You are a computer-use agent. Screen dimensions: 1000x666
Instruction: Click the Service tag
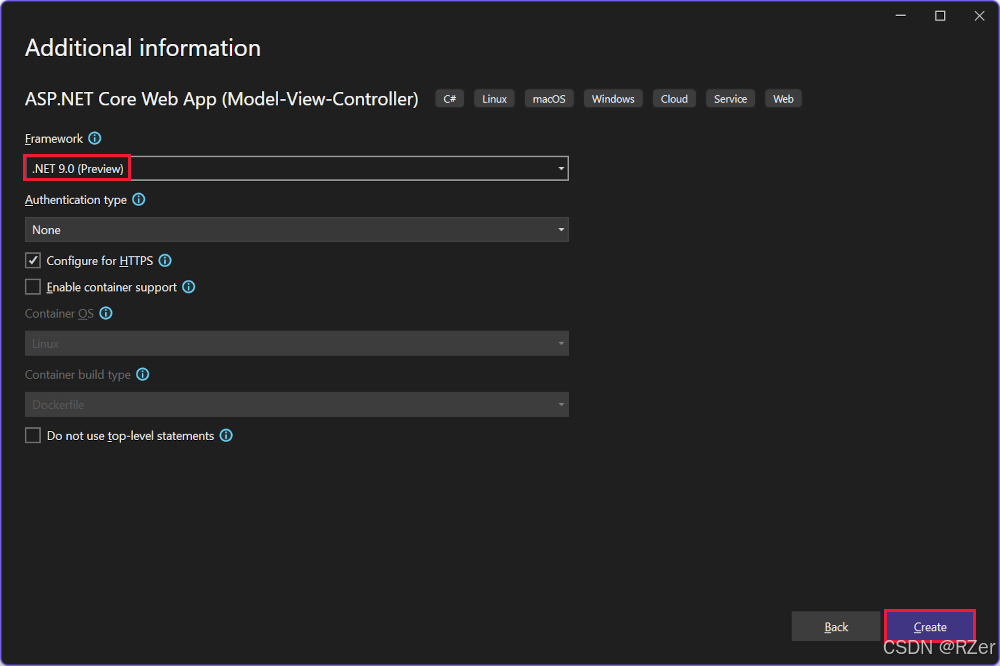click(x=730, y=99)
